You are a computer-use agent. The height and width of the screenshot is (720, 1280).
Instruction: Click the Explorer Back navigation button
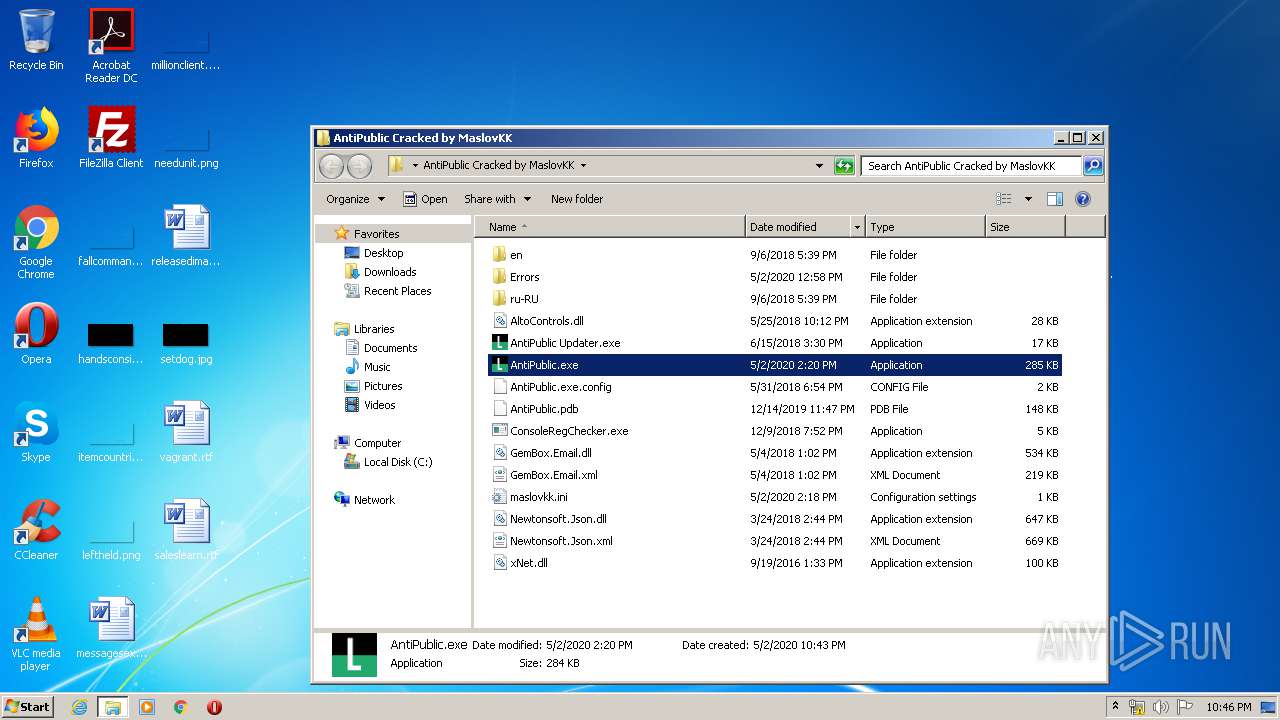(332, 166)
